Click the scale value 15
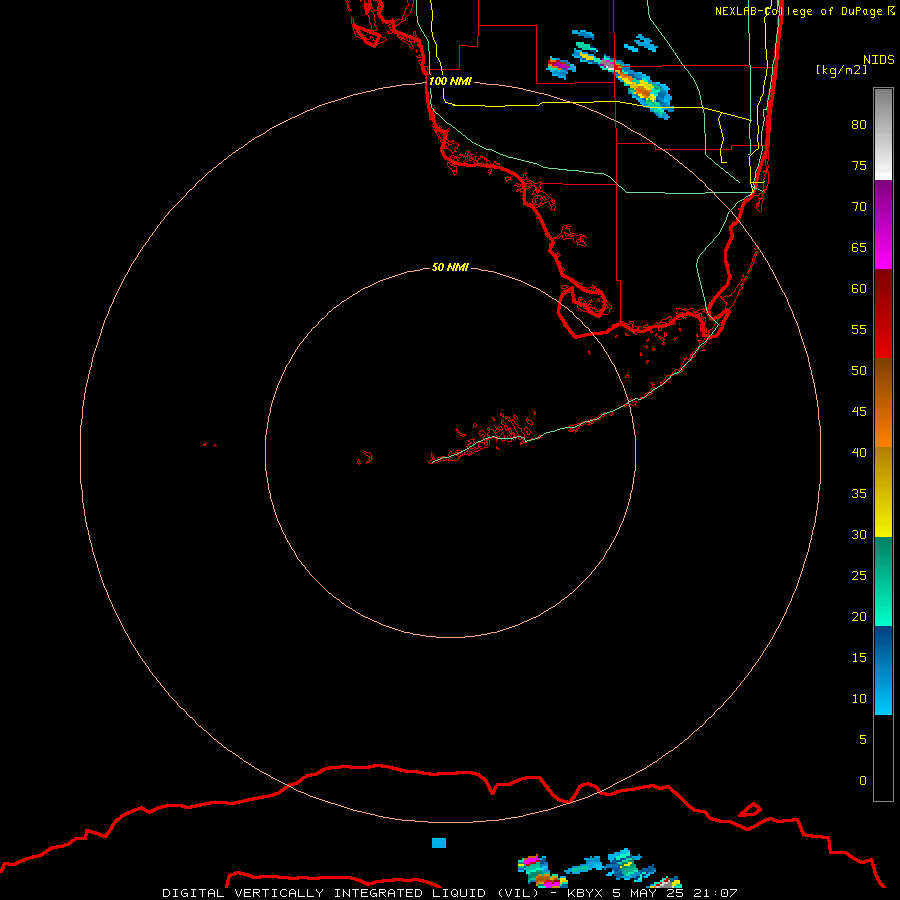The image size is (900, 900). [859, 658]
